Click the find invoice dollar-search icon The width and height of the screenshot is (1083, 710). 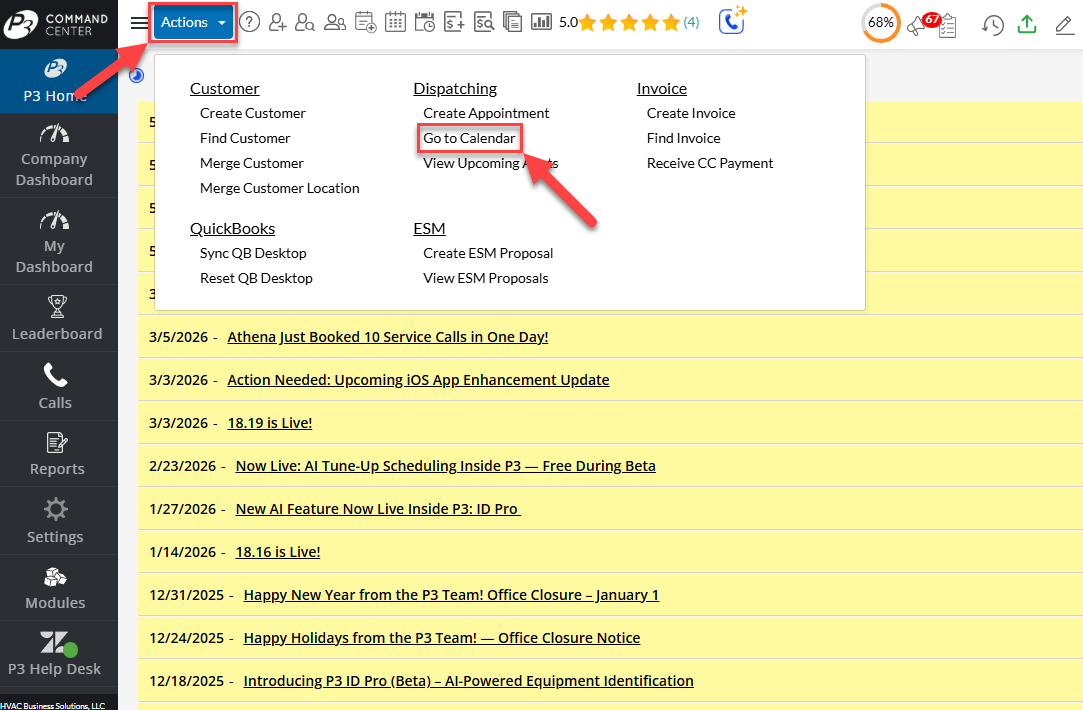click(484, 23)
